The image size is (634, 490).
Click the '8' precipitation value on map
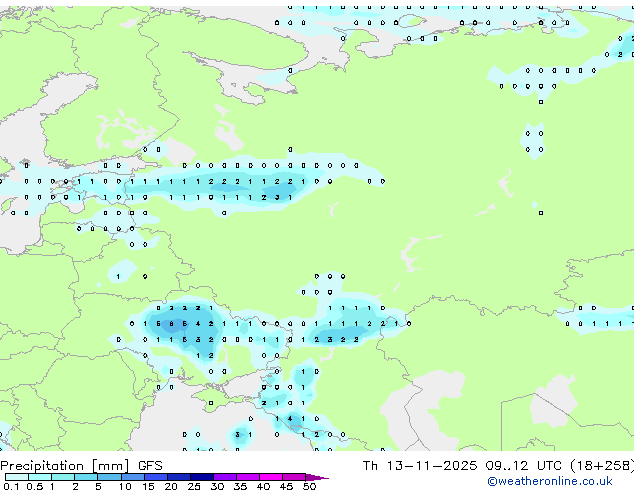[171, 324]
